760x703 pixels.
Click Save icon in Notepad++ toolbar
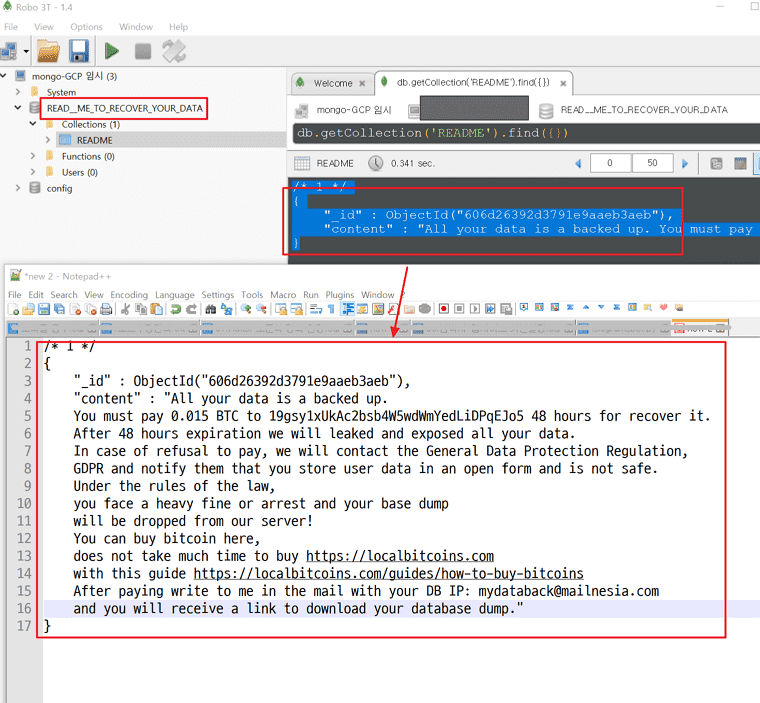[x=44, y=309]
